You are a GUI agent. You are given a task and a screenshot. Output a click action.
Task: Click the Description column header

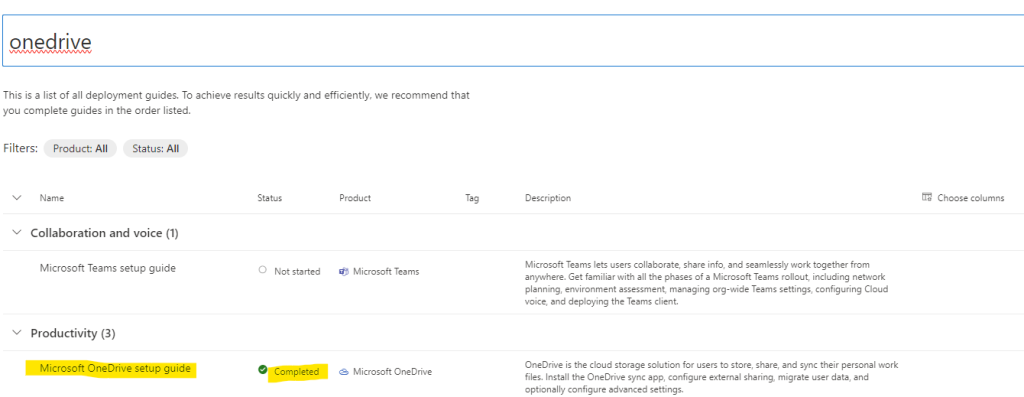click(548, 198)
